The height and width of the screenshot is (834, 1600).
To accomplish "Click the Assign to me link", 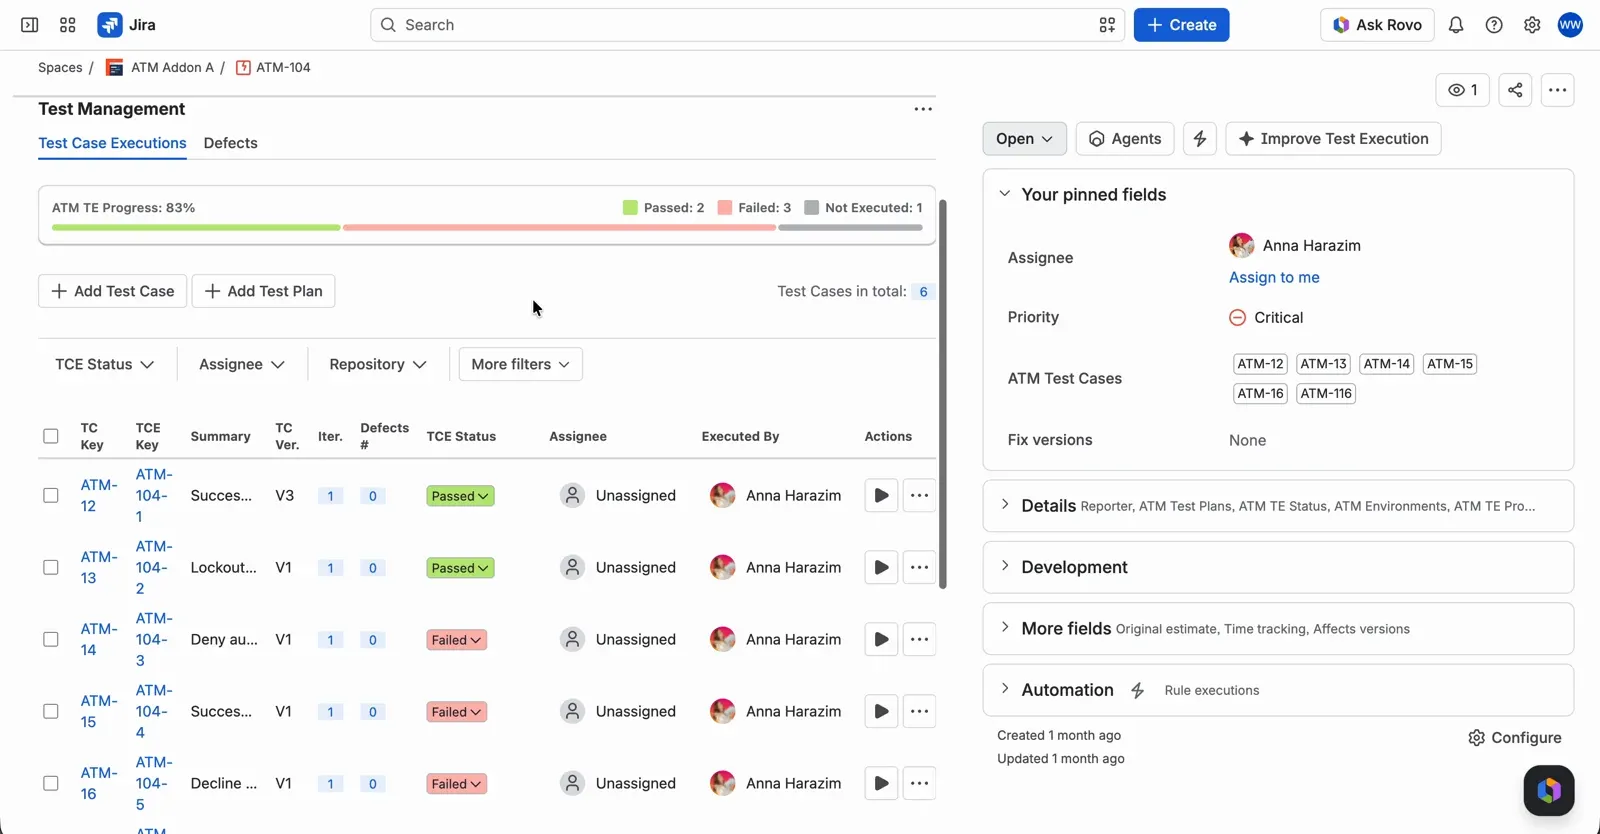I will tap(1274, 278).
